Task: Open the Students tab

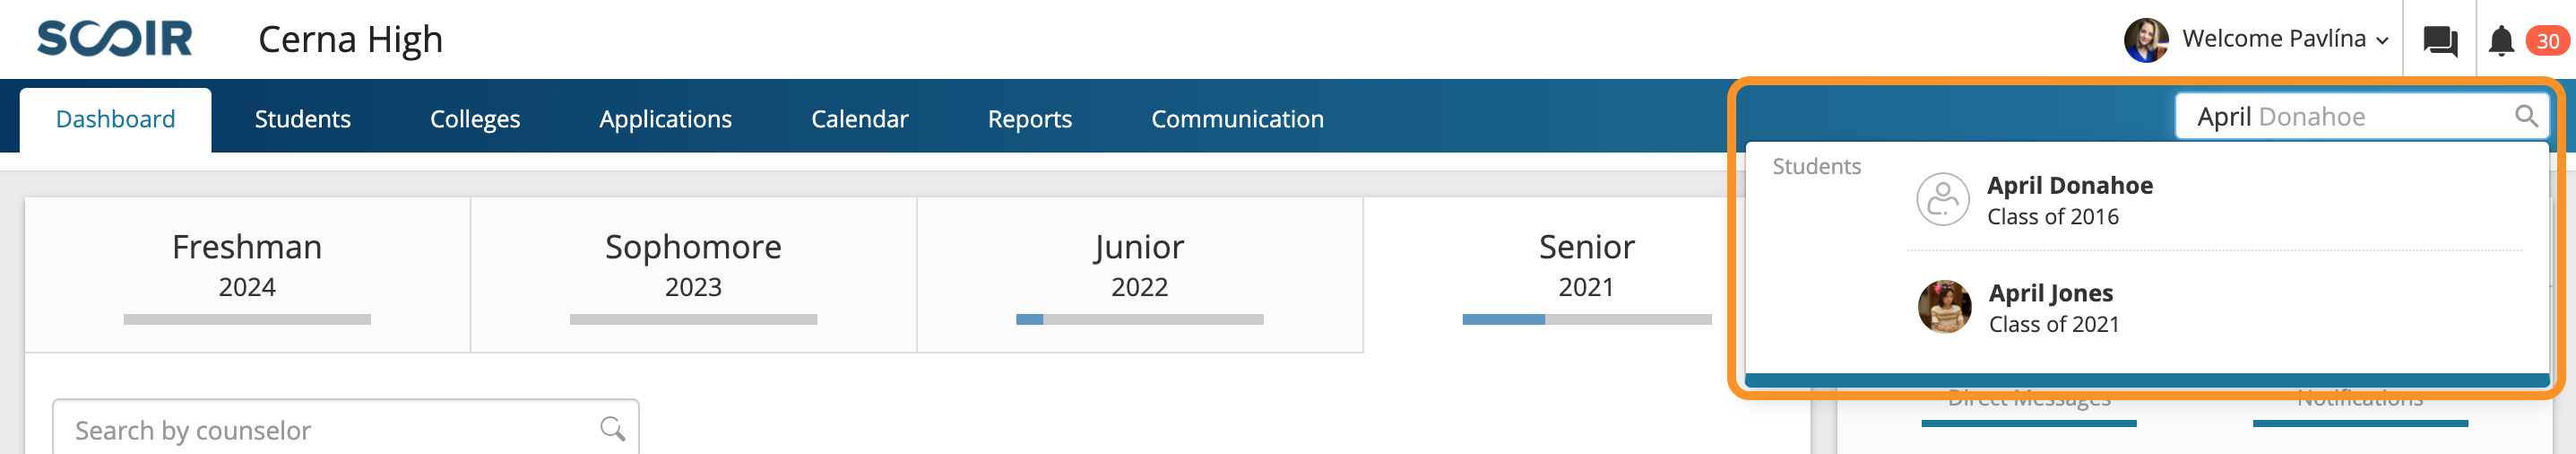Action: click(x=302, y=119)
